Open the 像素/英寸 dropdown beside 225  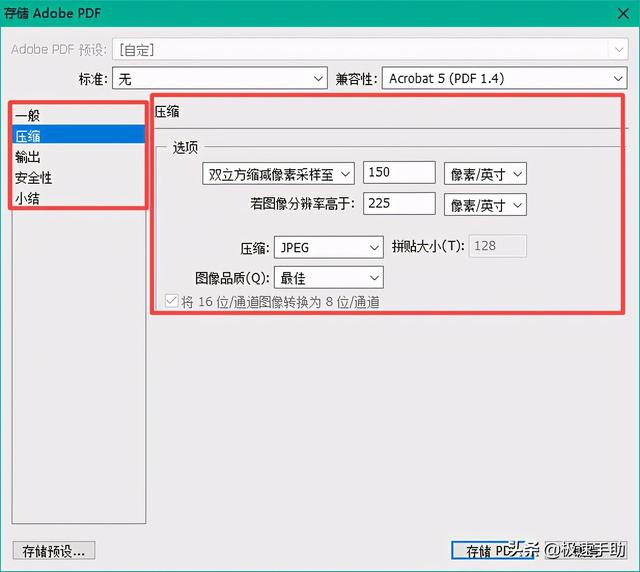pyautogui.click(x=485, y=205)
